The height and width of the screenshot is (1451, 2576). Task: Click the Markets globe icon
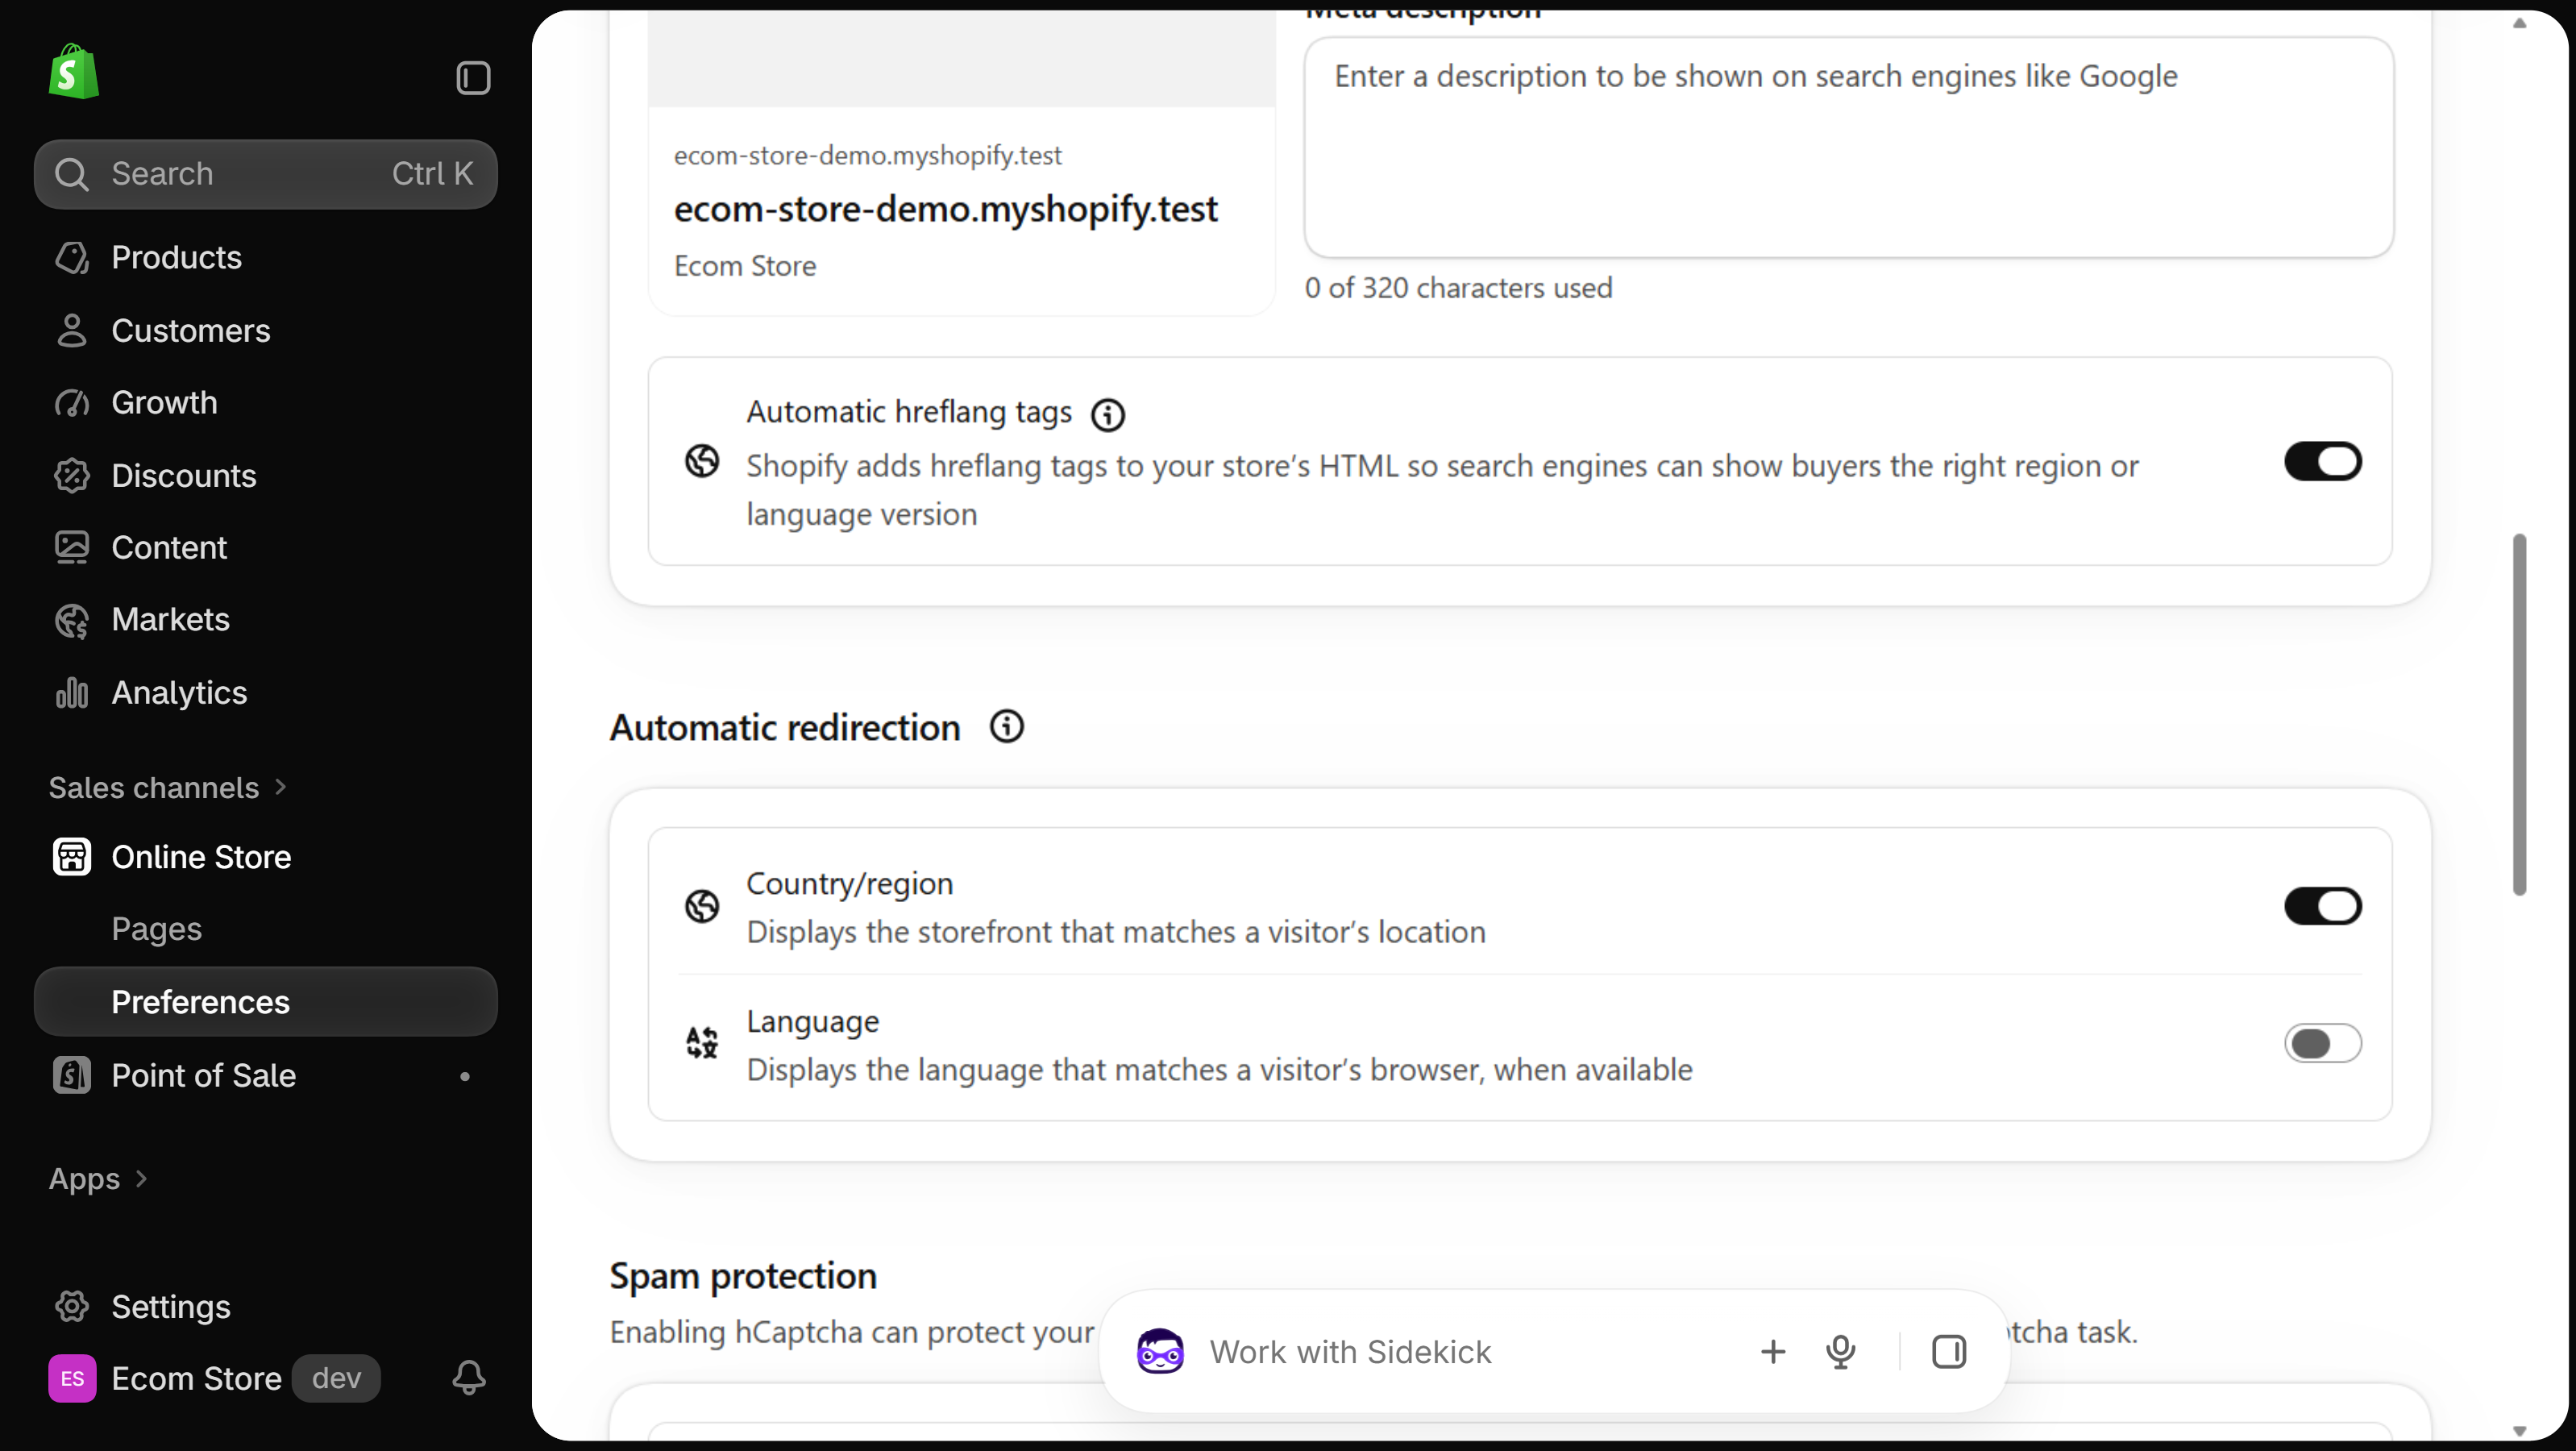click(72, 620)
